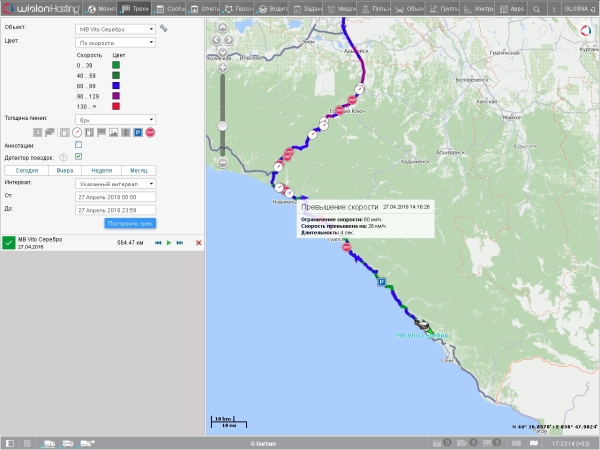Click the dark green swatch for speed 40..59
The height and width of the screenshot is (450, 600).
pyautogui.click(x=116, y=75)
